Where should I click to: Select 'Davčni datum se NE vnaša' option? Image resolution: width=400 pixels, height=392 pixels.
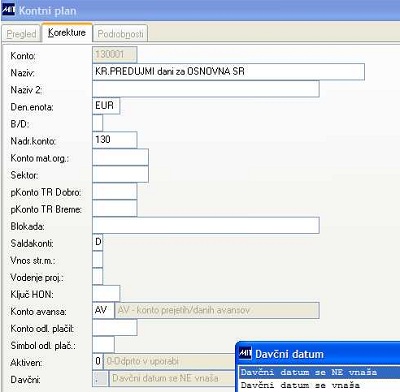click(x=319, y=372)
